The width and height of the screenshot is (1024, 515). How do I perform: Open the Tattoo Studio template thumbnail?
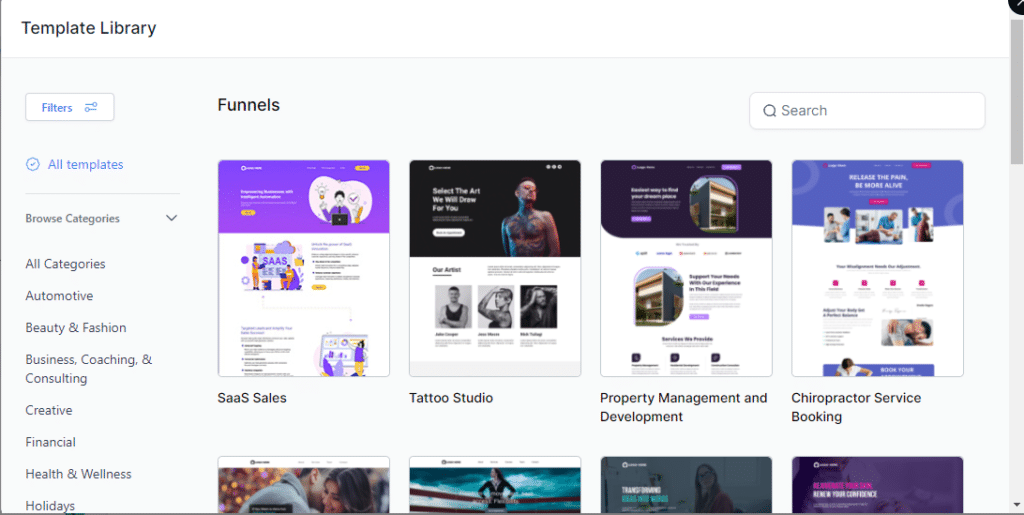coord(494,268)
